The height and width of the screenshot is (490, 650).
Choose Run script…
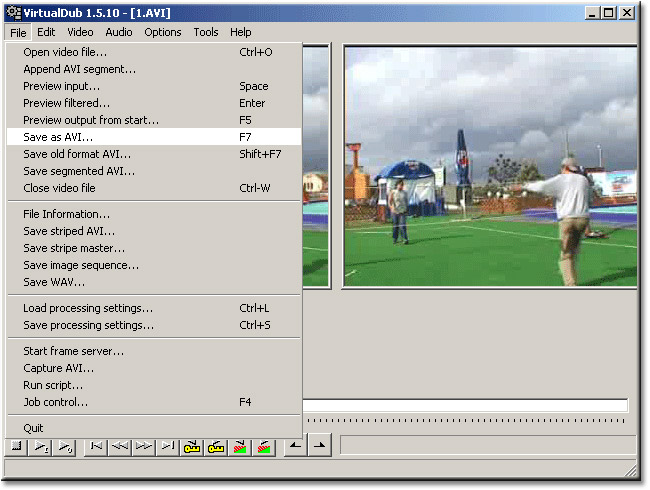[x=154, y=386]
